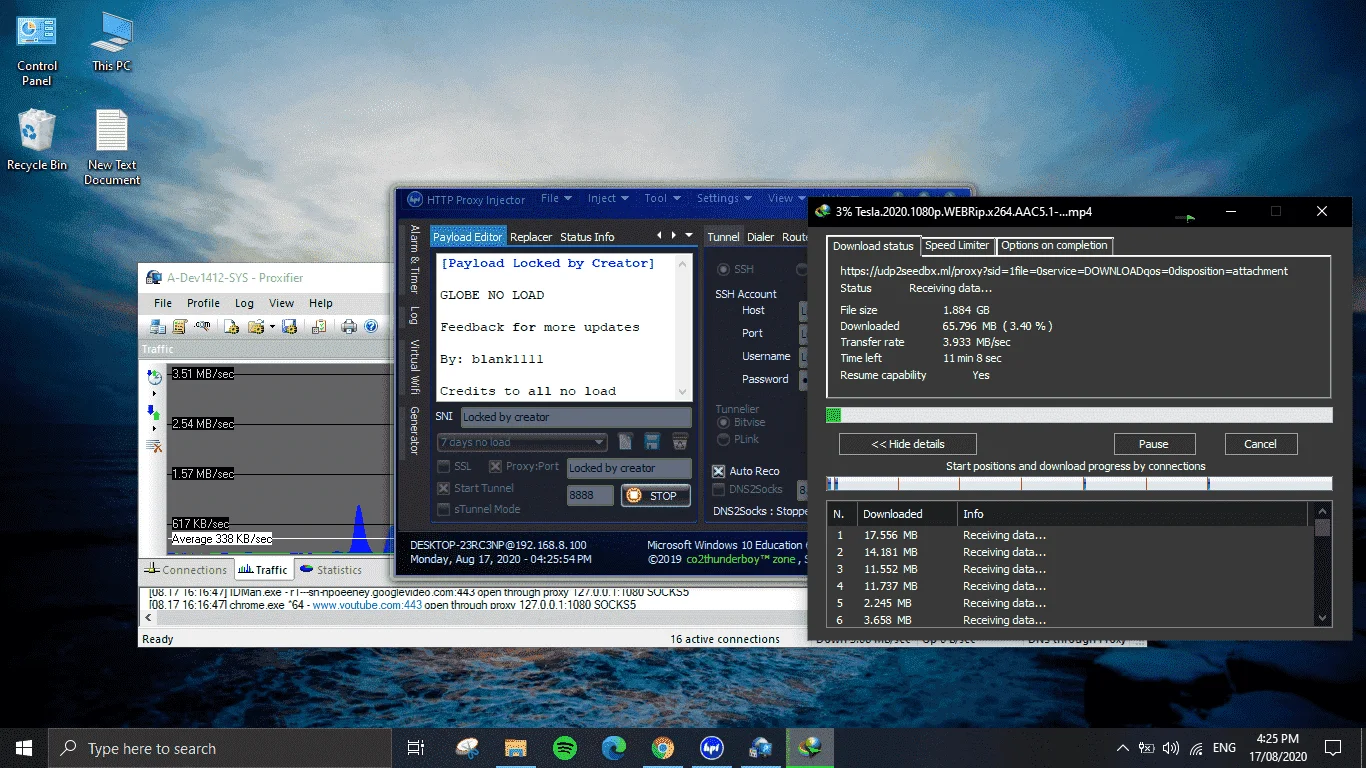
Task: Select the Bitvise tunneller radio button
Action: pyautogui.click(x=723, y=423)
